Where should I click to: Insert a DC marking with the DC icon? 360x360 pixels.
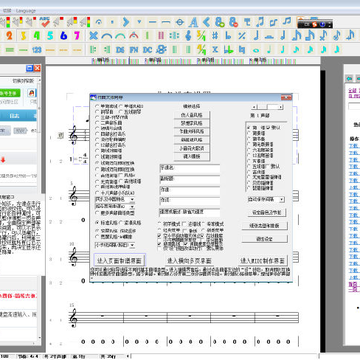147,50
